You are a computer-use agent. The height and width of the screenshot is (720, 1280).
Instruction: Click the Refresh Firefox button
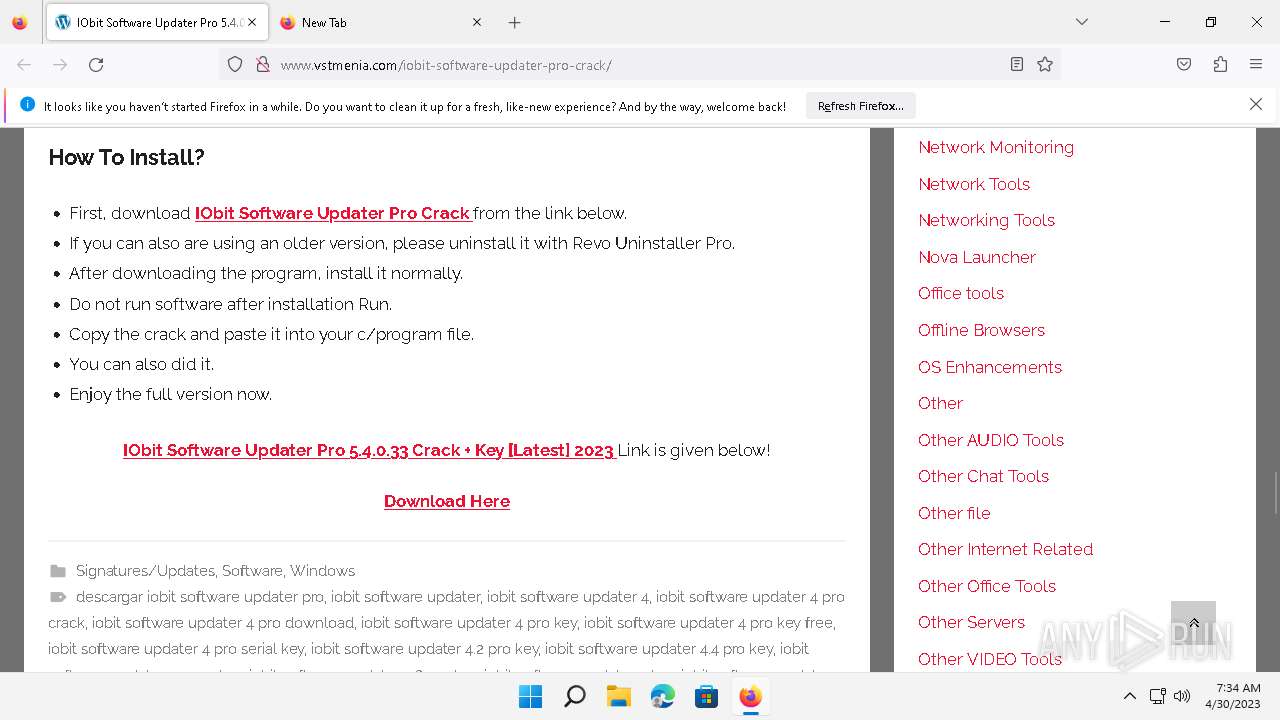(860, 105)
